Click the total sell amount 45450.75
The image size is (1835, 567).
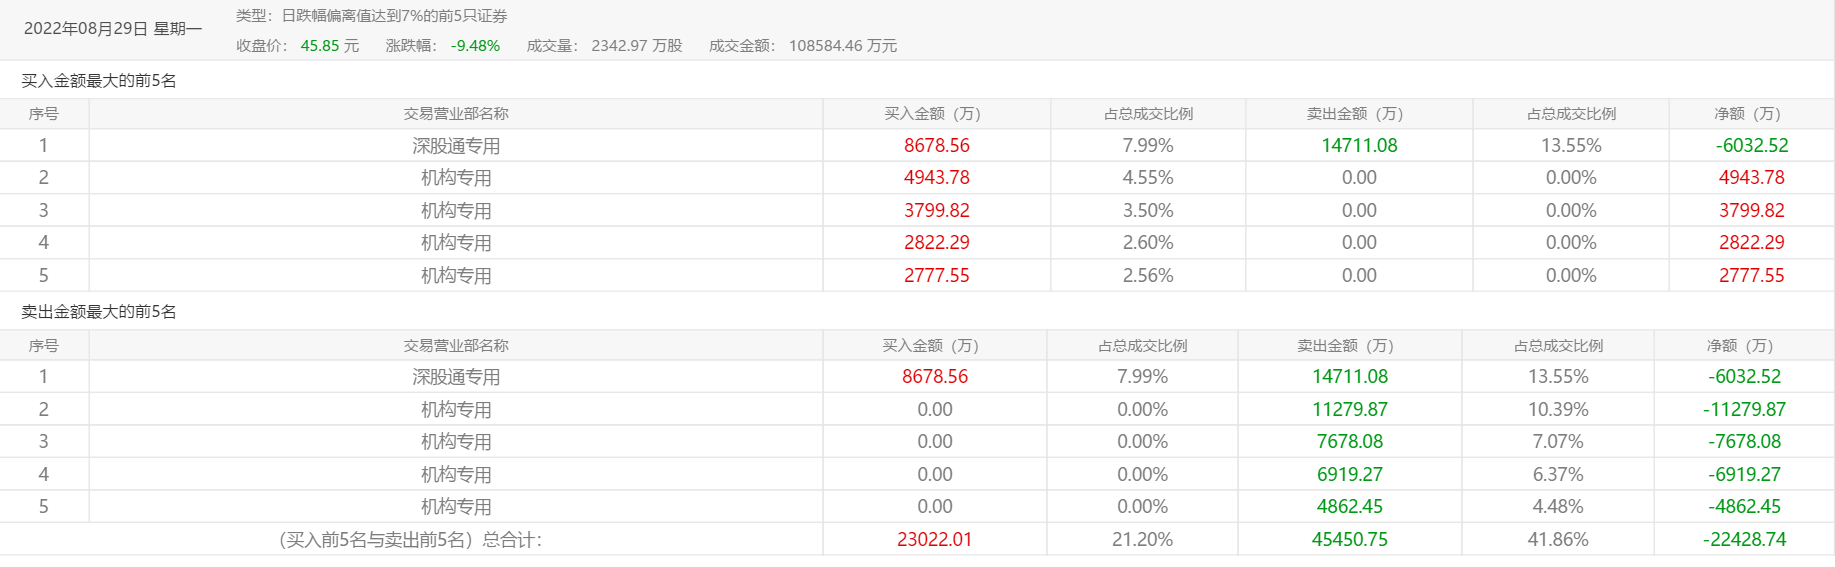point(1349,539)
